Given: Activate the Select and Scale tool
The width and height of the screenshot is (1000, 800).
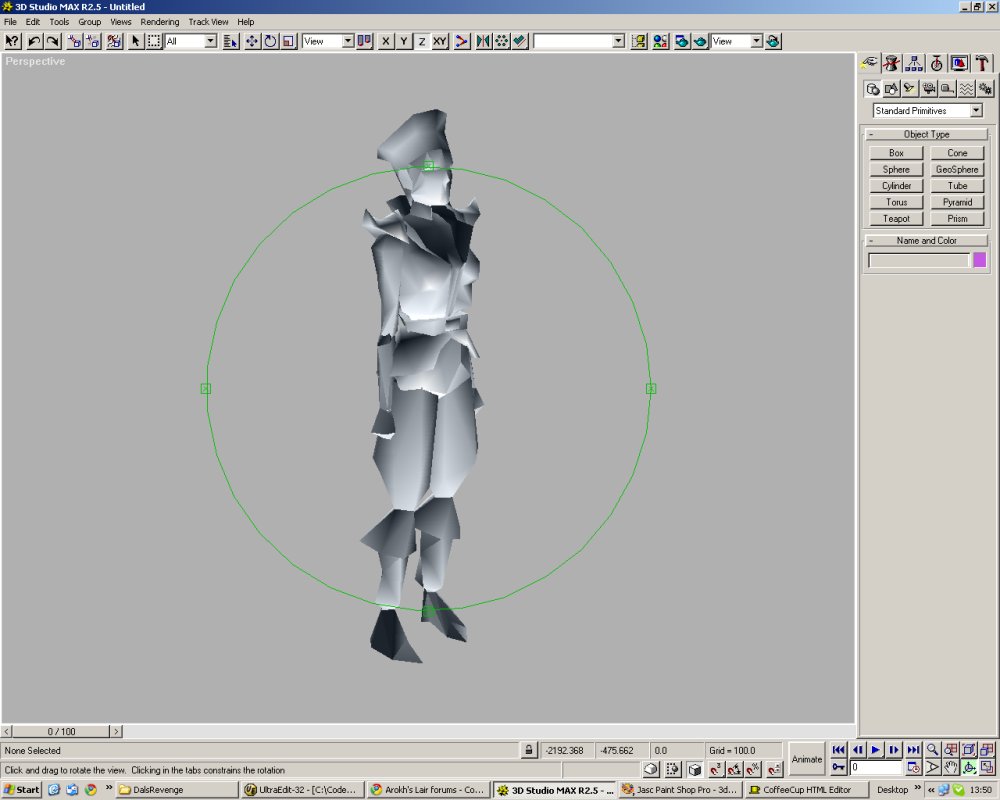Looking at the screenshot, I should pos(289,41).
